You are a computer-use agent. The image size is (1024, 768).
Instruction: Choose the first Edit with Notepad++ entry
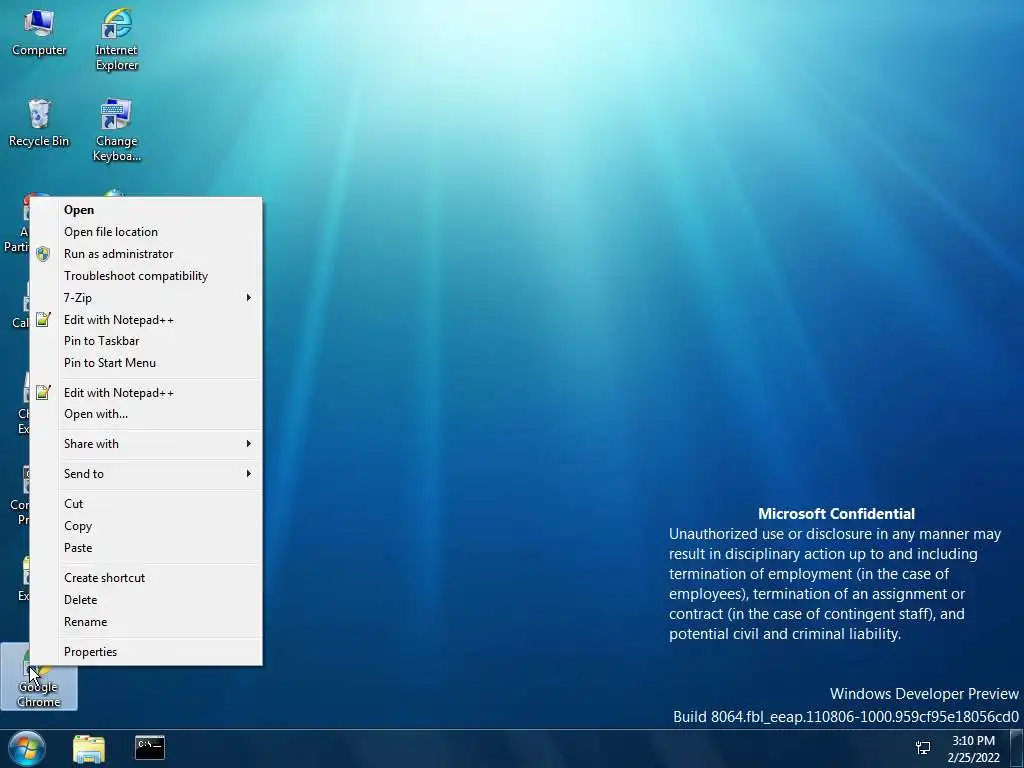146,320
